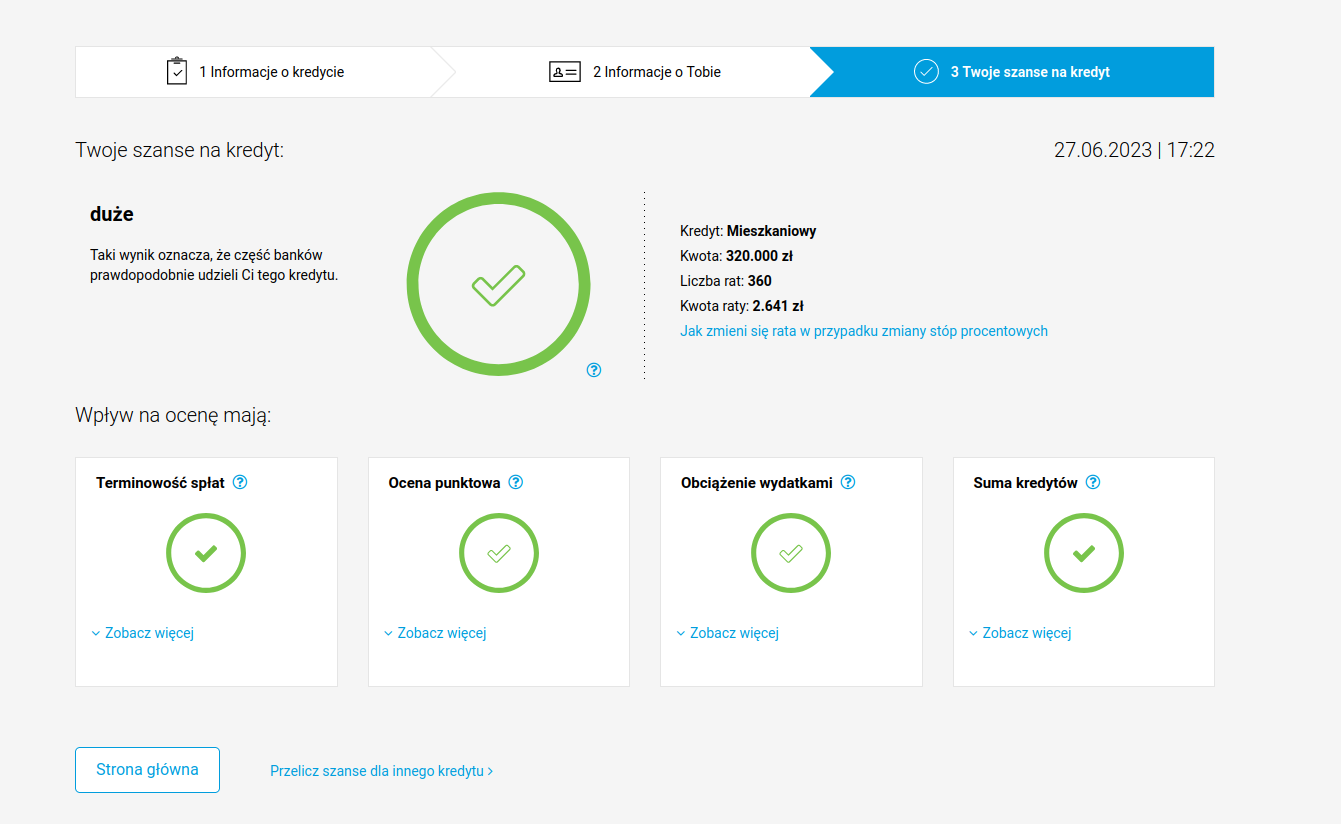
Task: Click the Suma kredytów green checkmark circle
Action: (x=1083, y=553)
